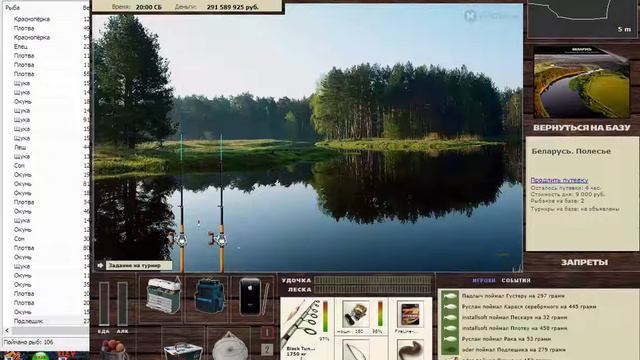Screen dimensions: 640x360
Task: Click the УДОЧКА tension indicator bar
Action: point(373,280)
